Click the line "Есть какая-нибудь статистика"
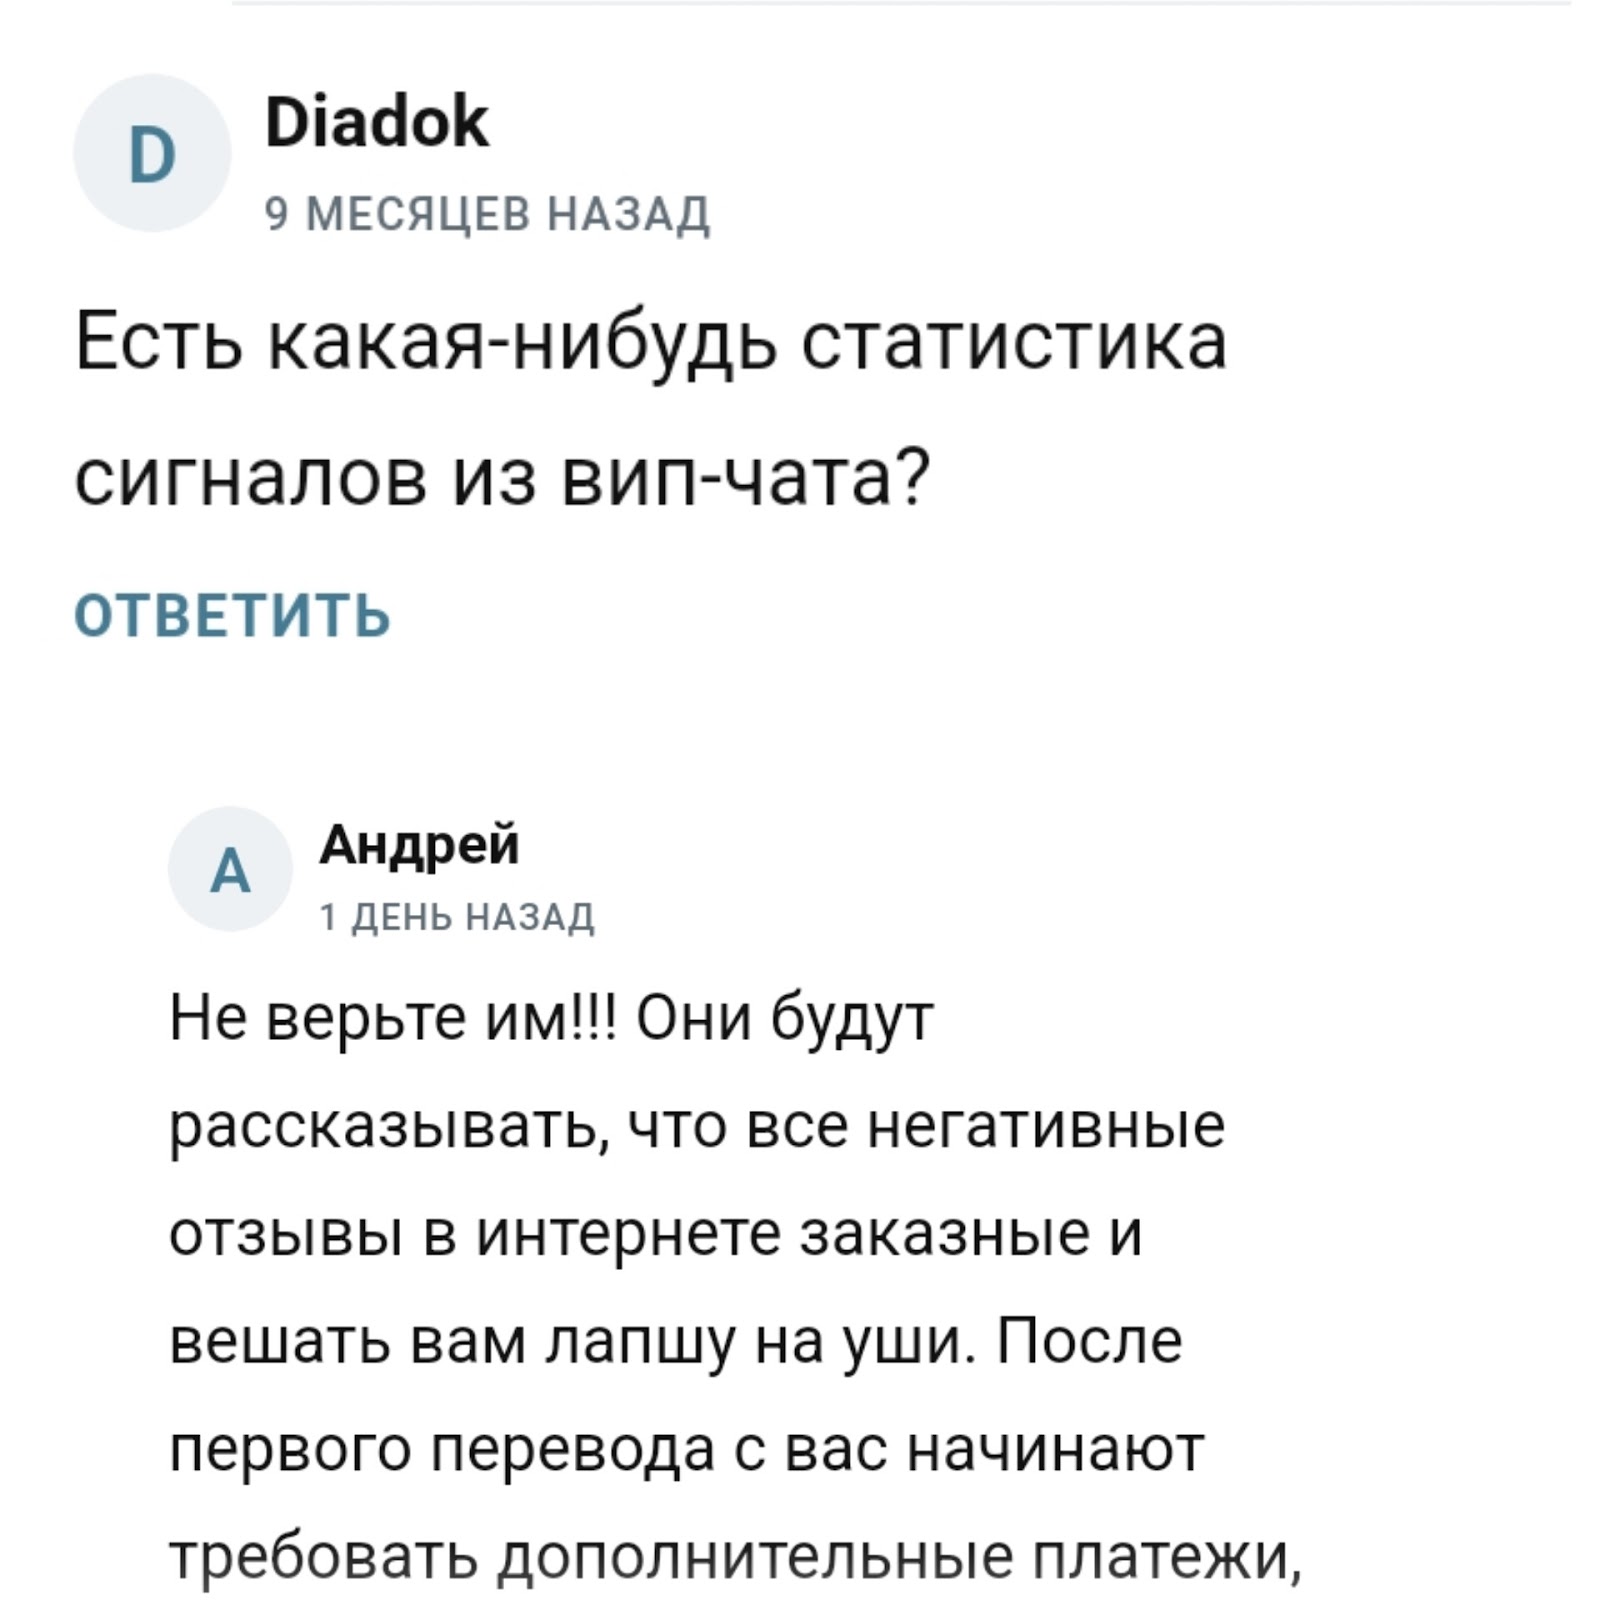The height and width of the screenshot is (1600, 1600). pyautogui.click(x=650, y=341)
